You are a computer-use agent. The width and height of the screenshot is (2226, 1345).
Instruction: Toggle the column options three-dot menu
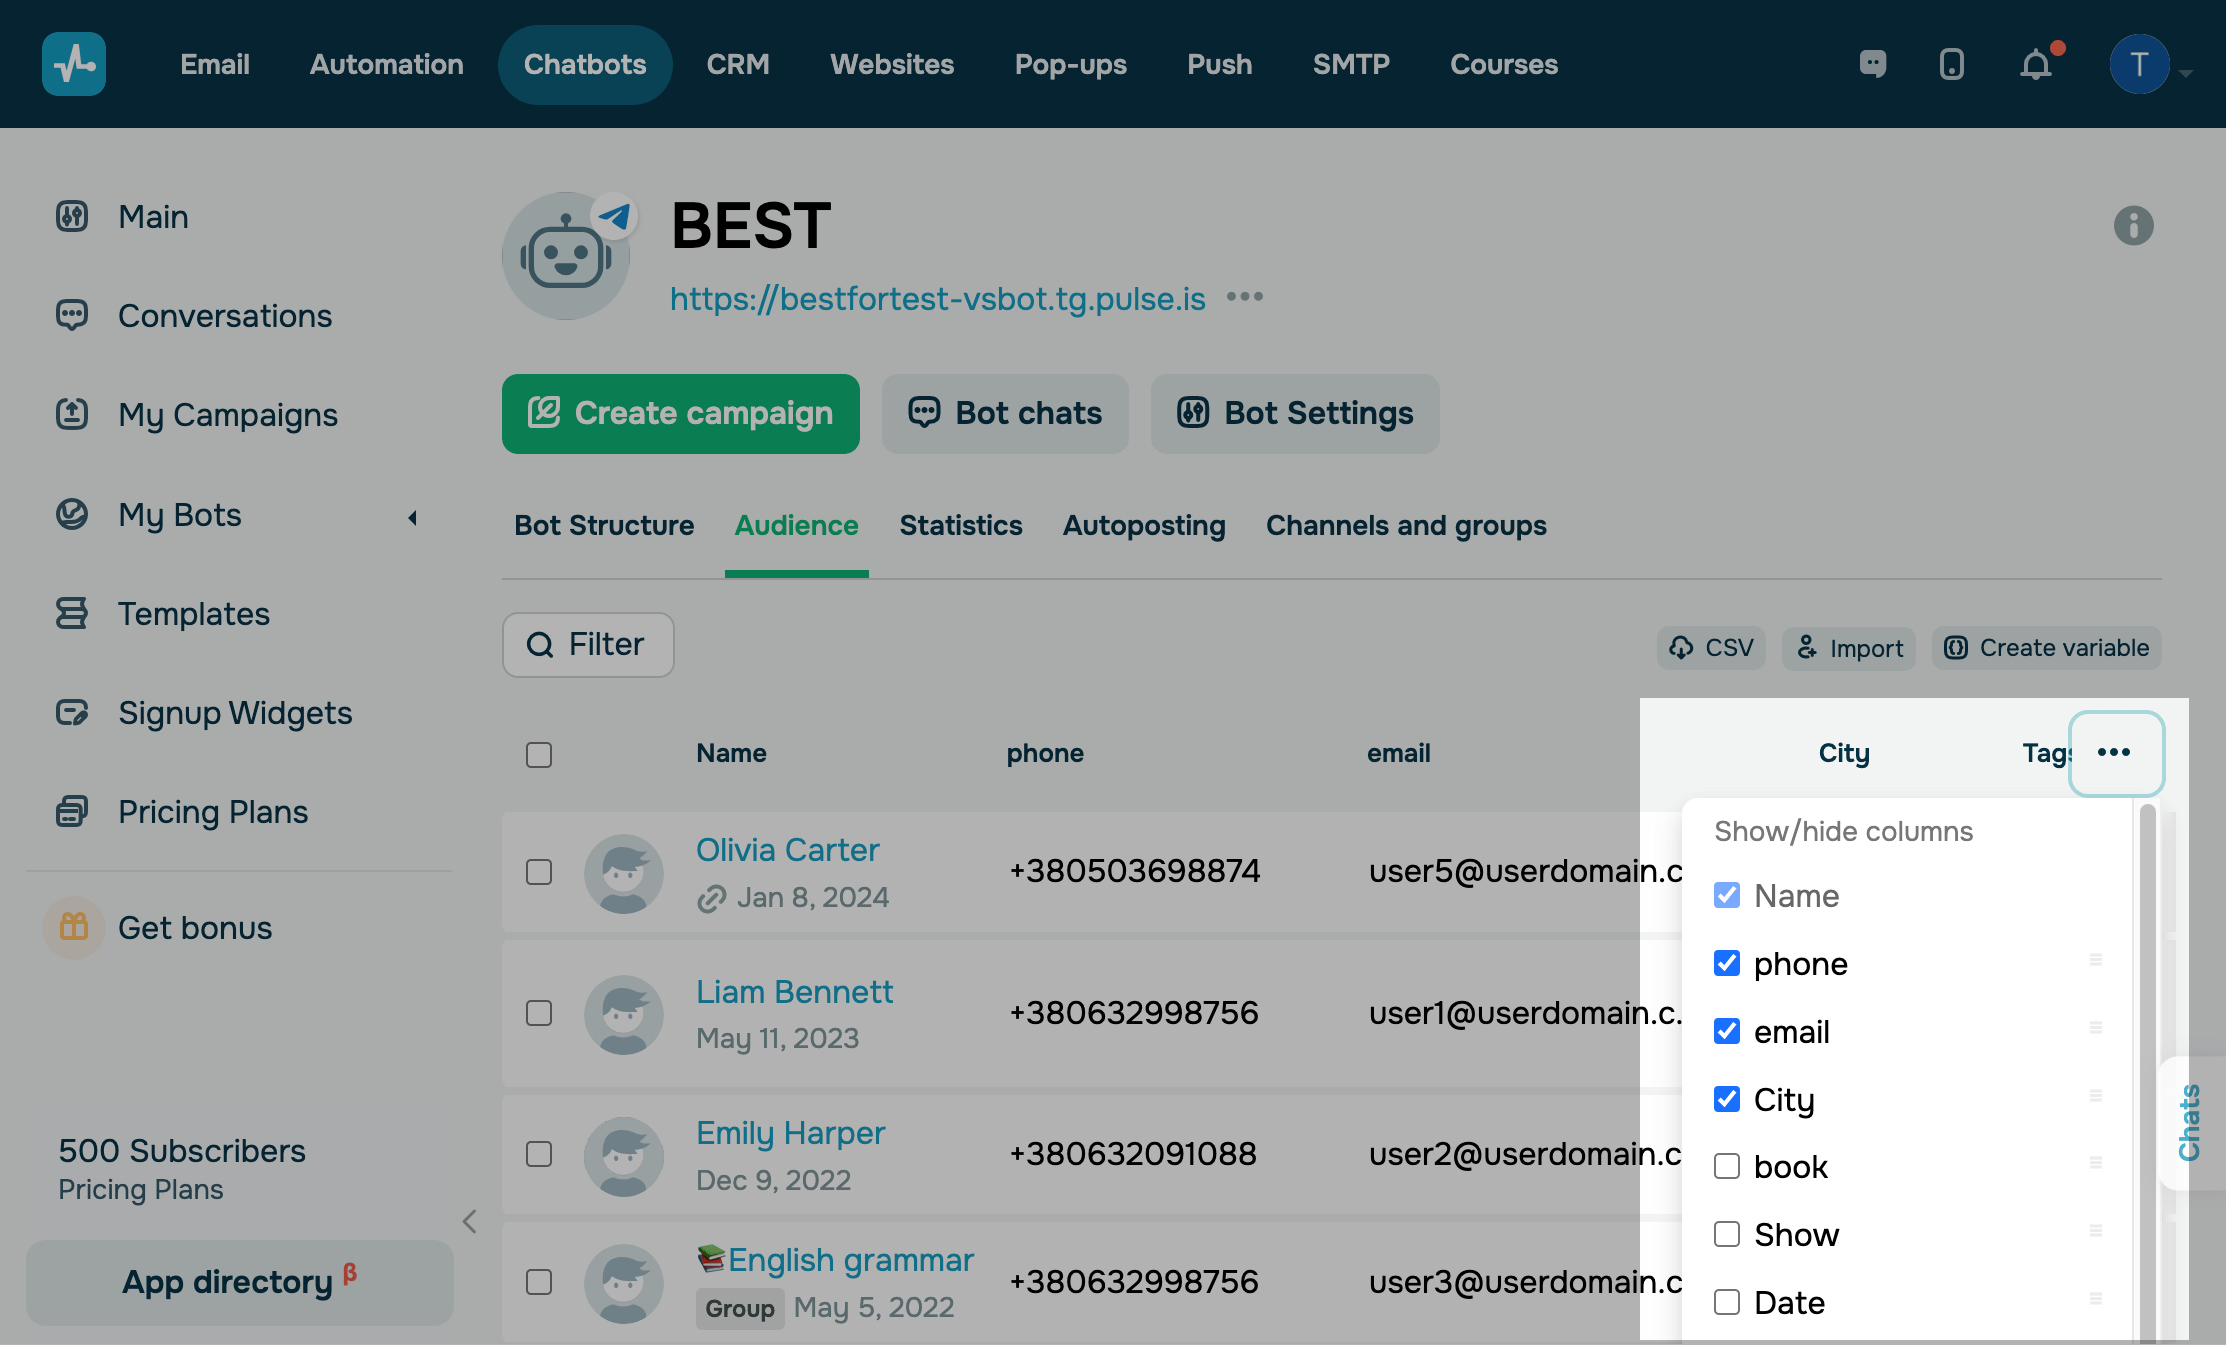pos(2115,753)
